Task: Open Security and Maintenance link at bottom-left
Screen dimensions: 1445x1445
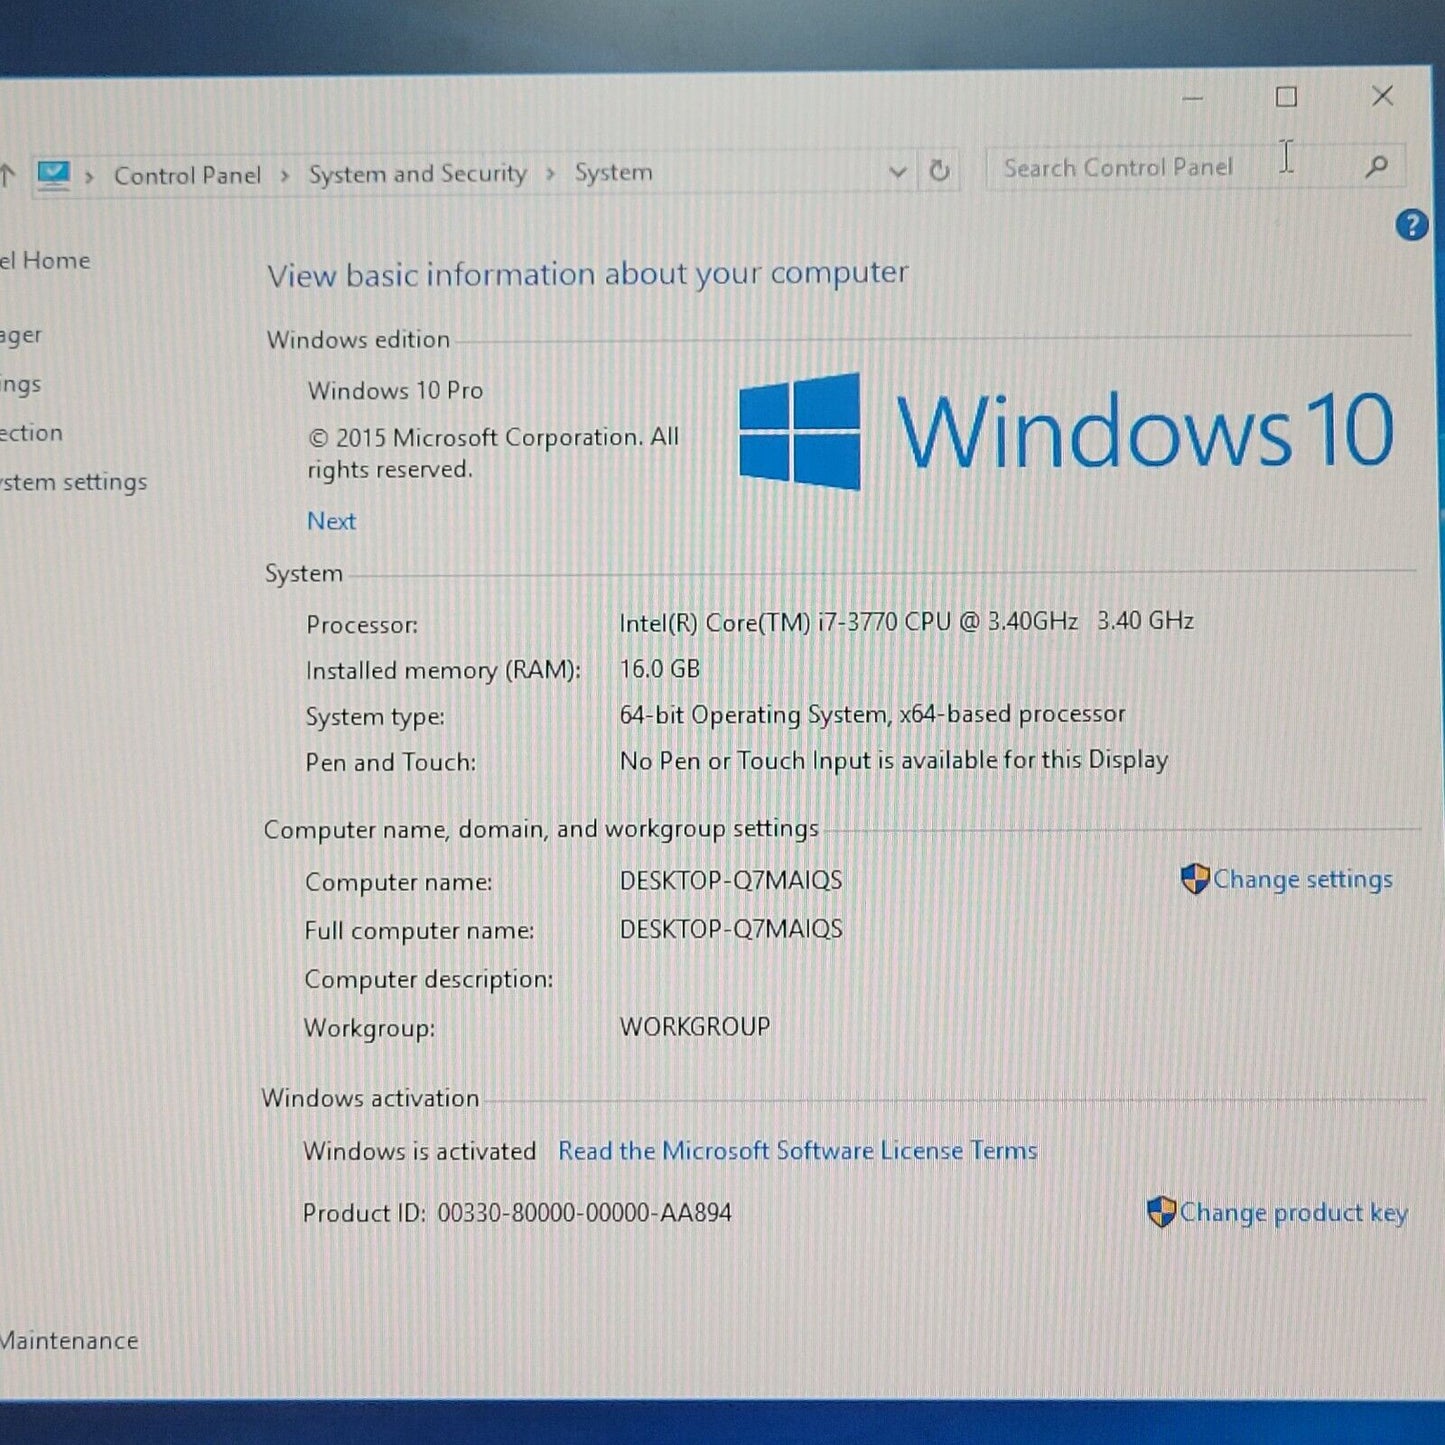Action: point(68,1340)
